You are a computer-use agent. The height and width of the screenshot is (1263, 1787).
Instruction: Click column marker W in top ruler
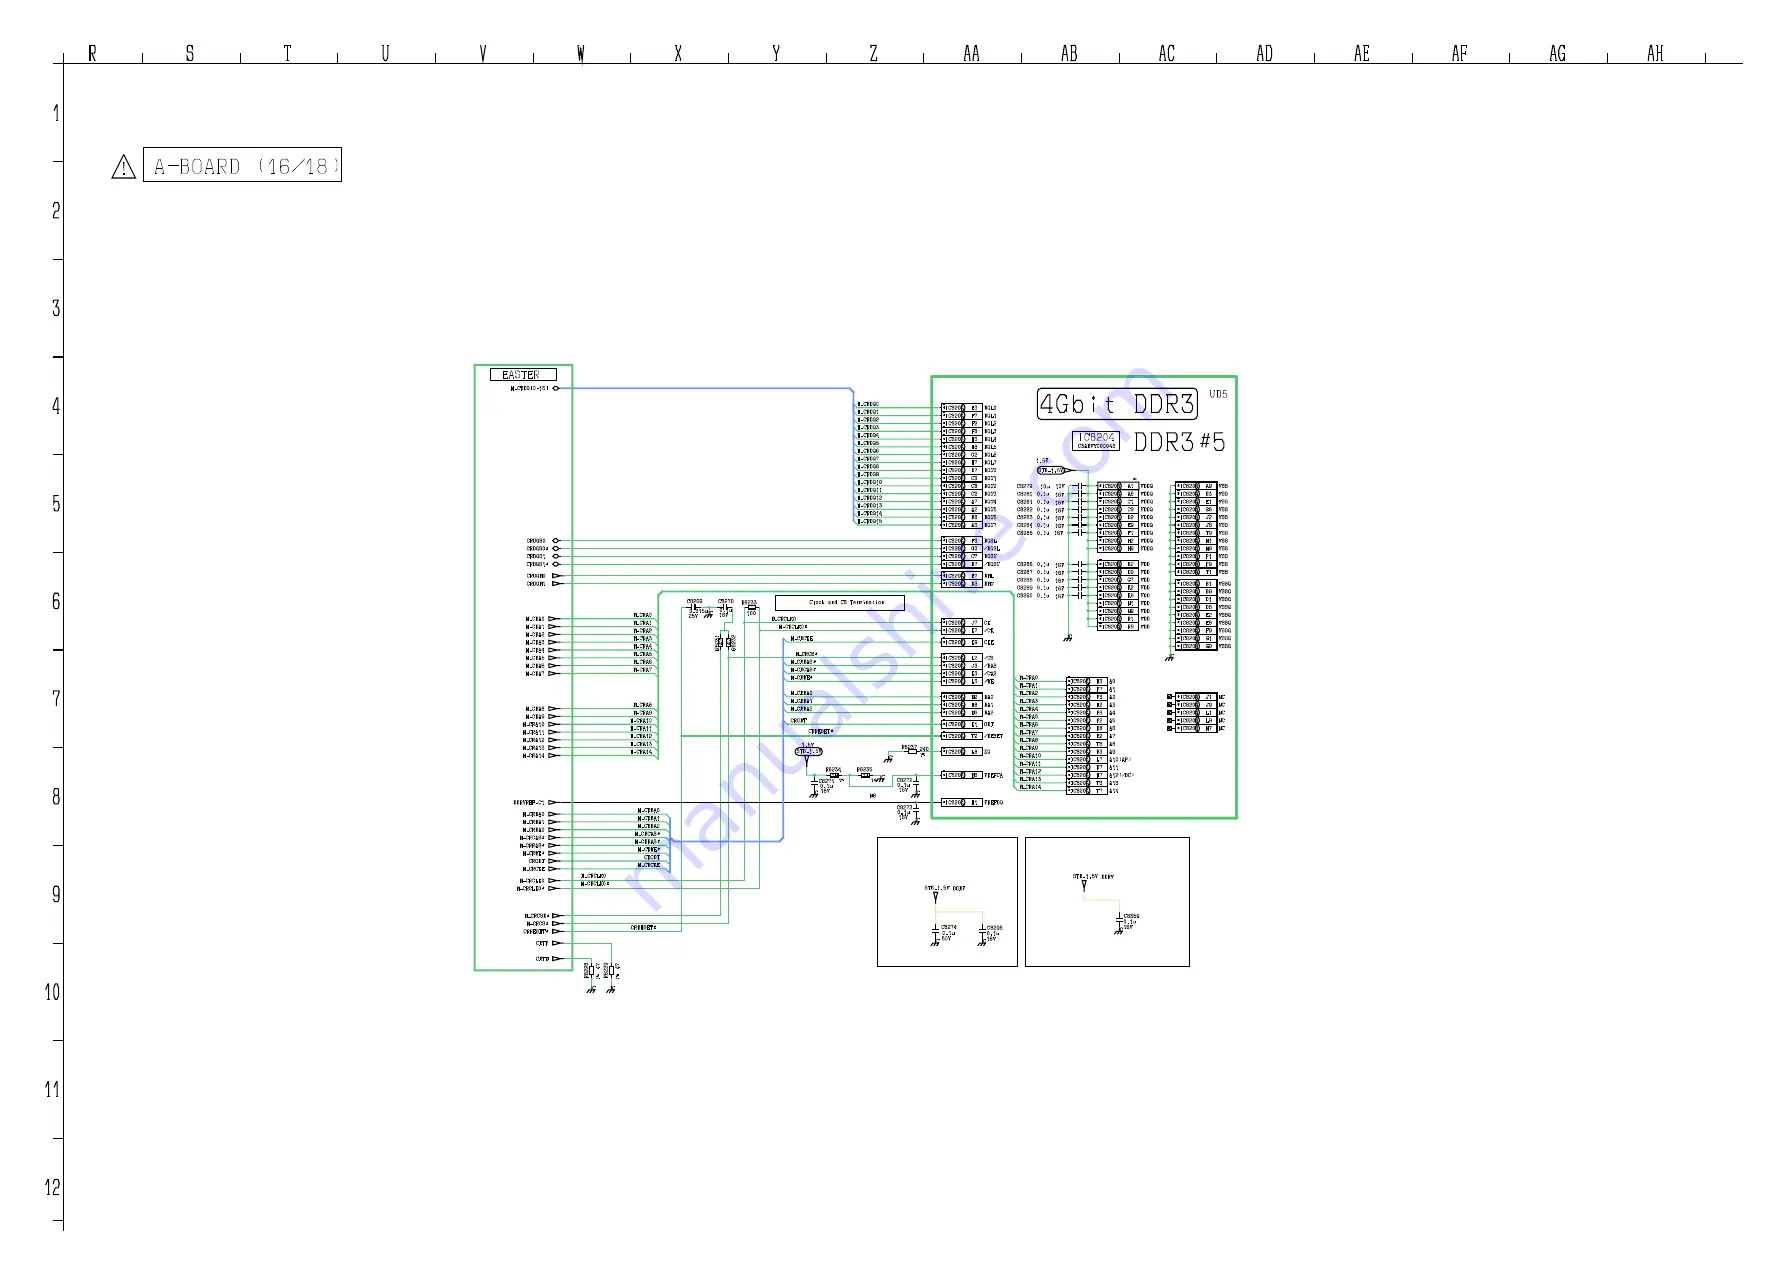580,53
